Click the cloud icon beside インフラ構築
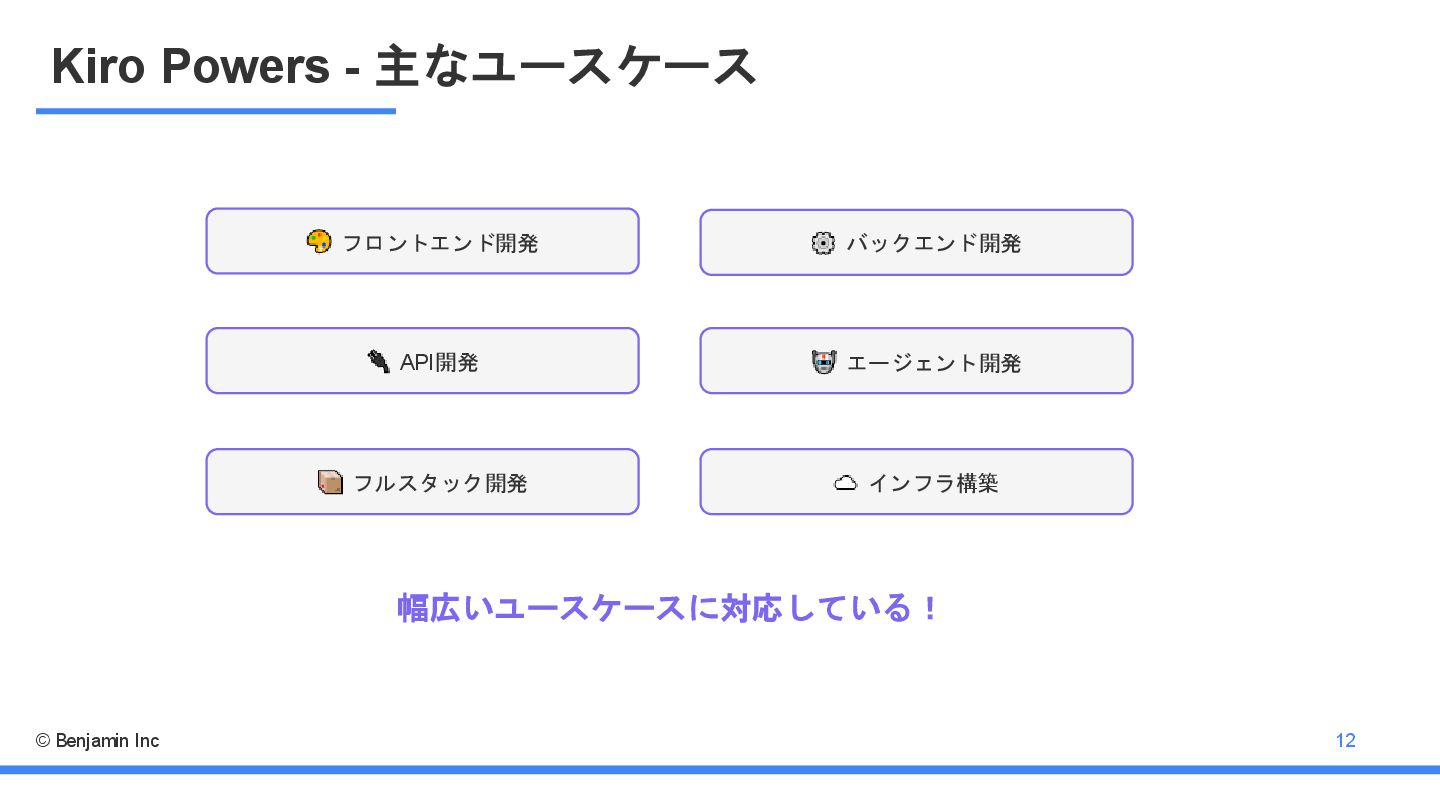Image resolution: width=1440 pixels, height=811 pixels. tap(845, 483)
